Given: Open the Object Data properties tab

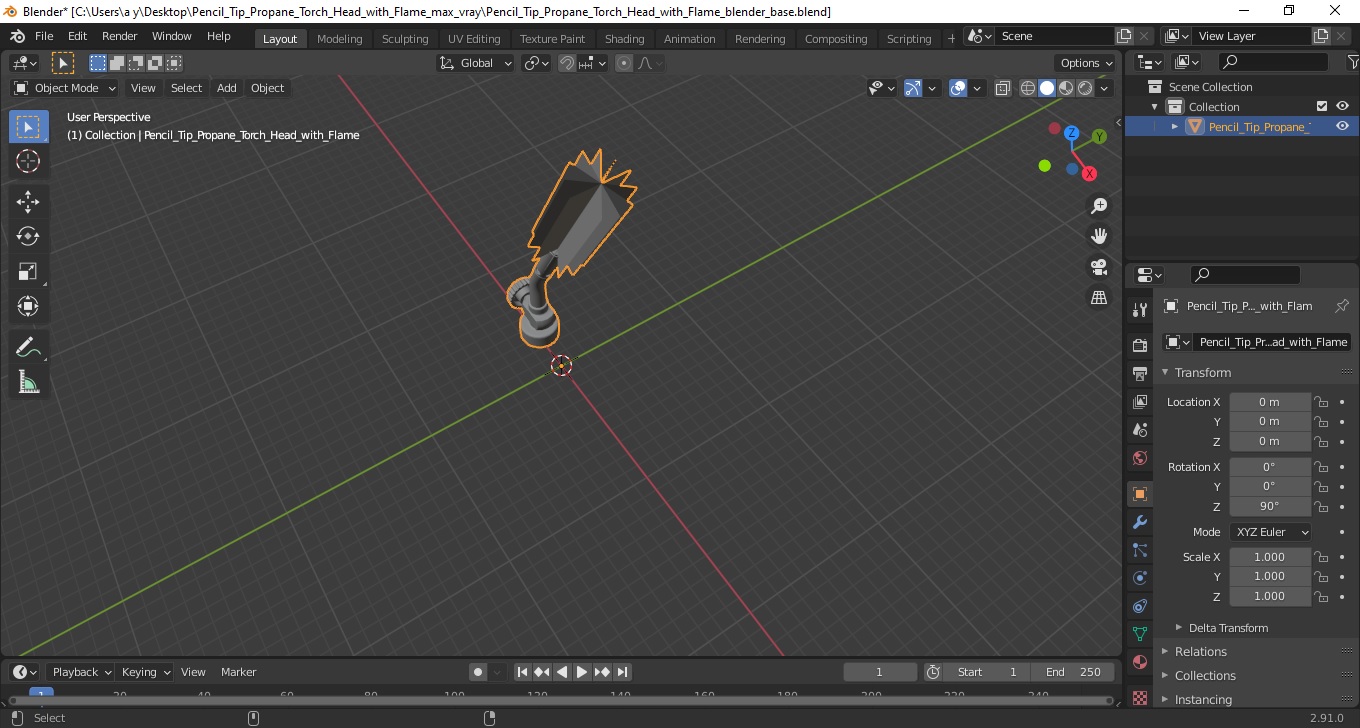Looking at the screenshot, I should 1139,634.
